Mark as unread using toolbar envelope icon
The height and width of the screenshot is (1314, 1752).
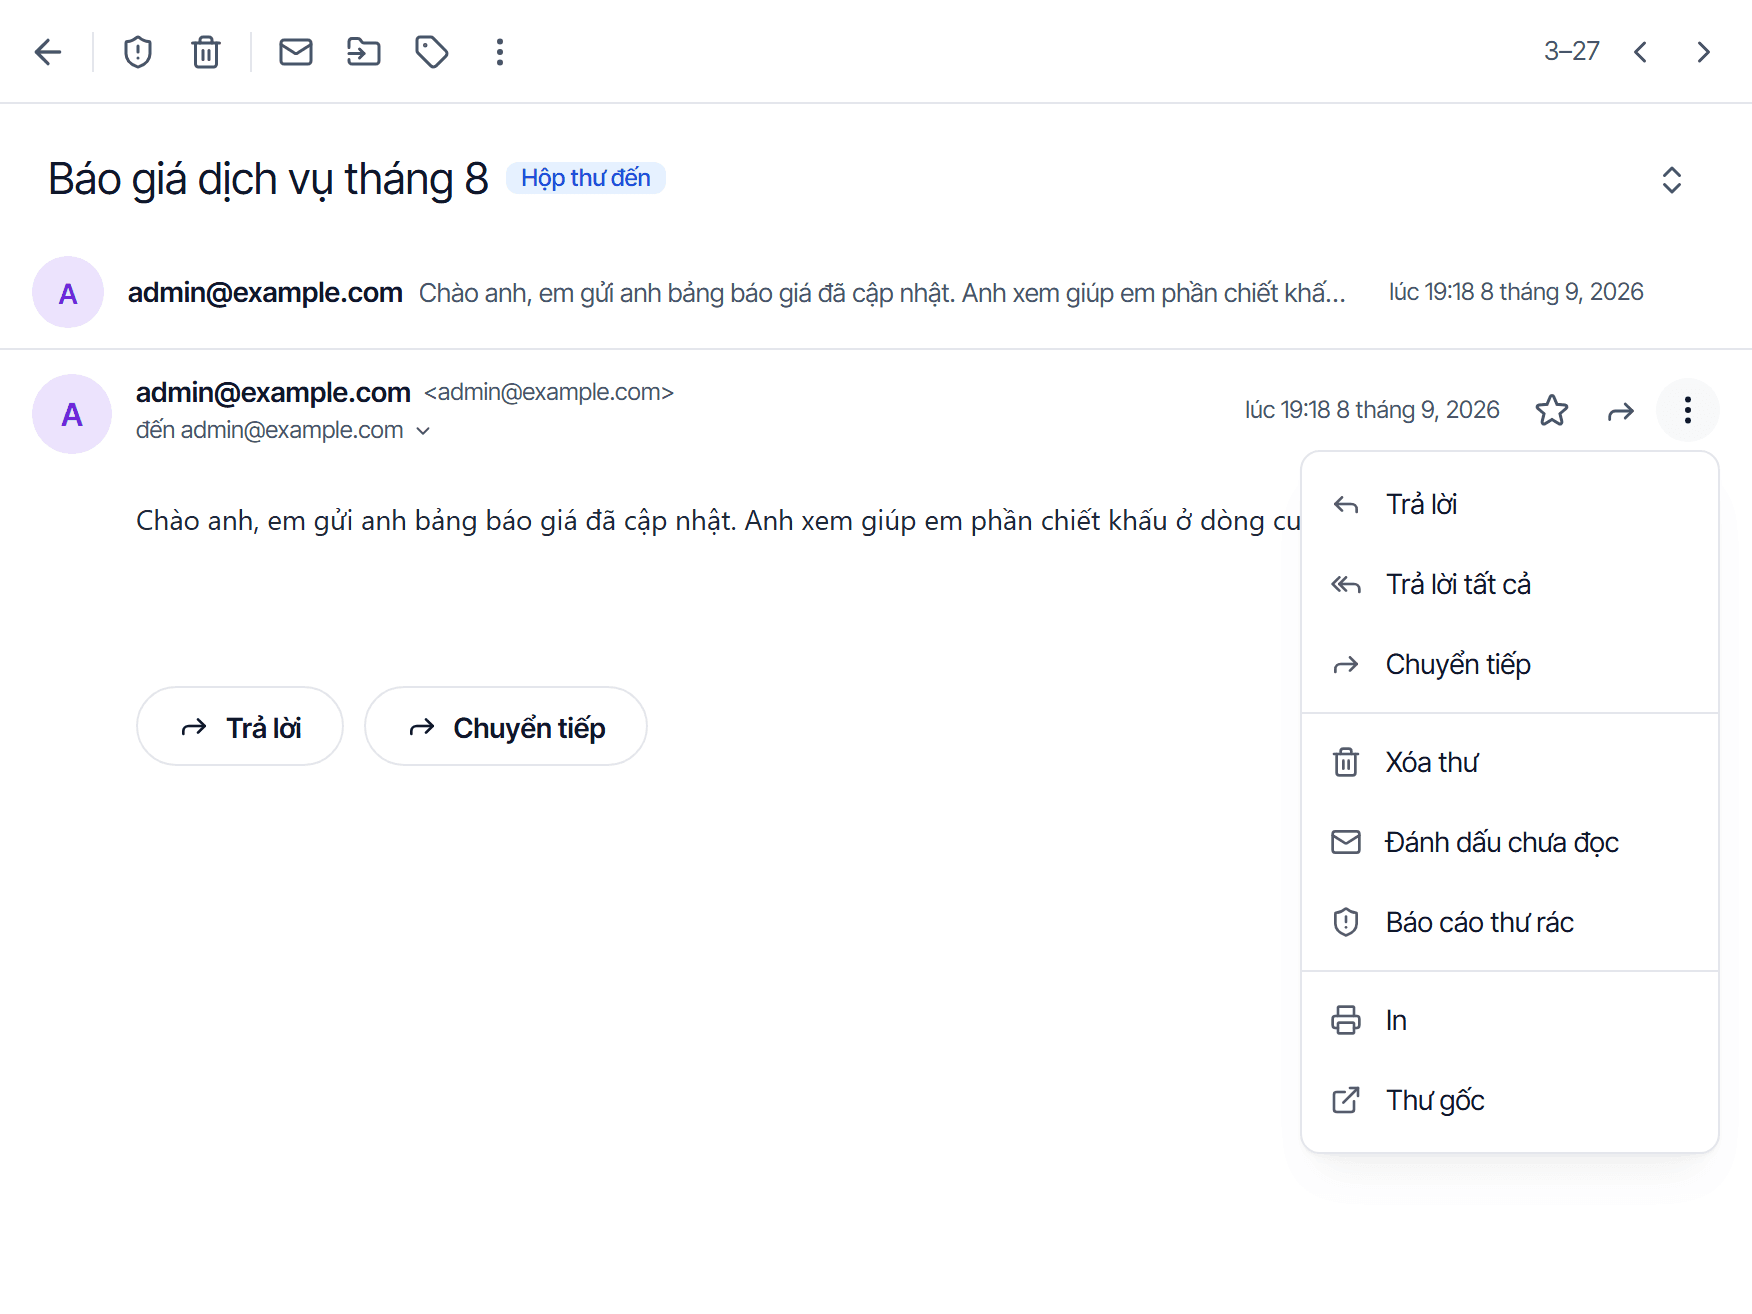(296, 52)
